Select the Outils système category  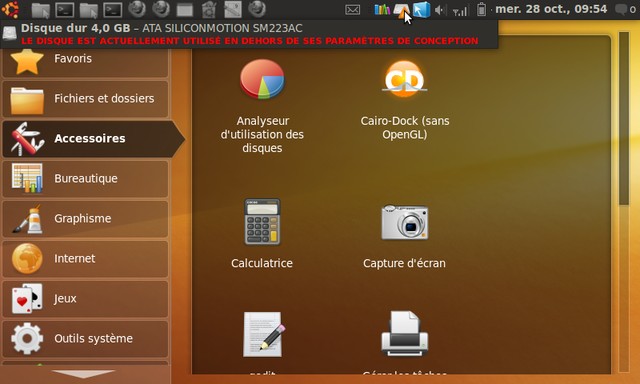point(85,339)
